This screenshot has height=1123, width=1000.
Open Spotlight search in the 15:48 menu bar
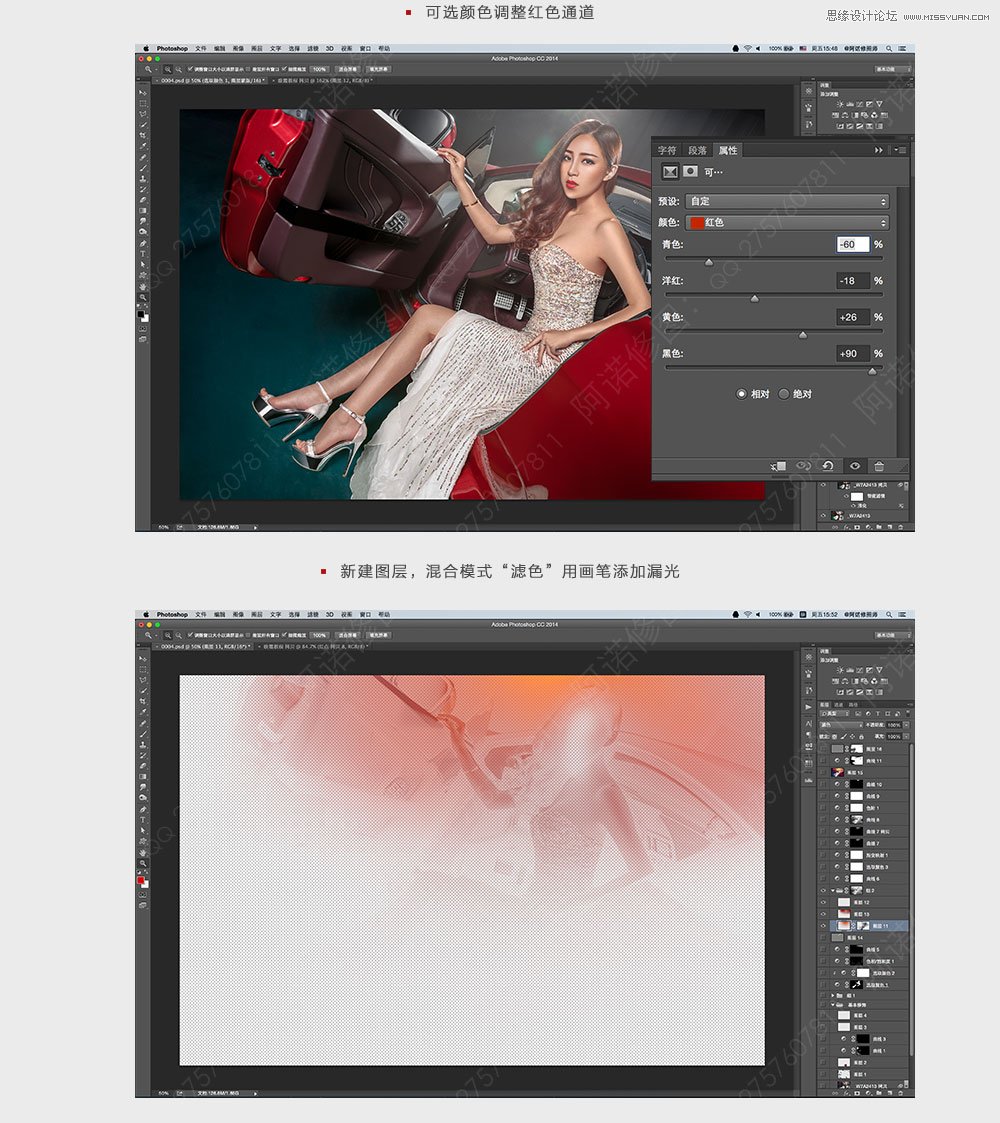(889, 49)
